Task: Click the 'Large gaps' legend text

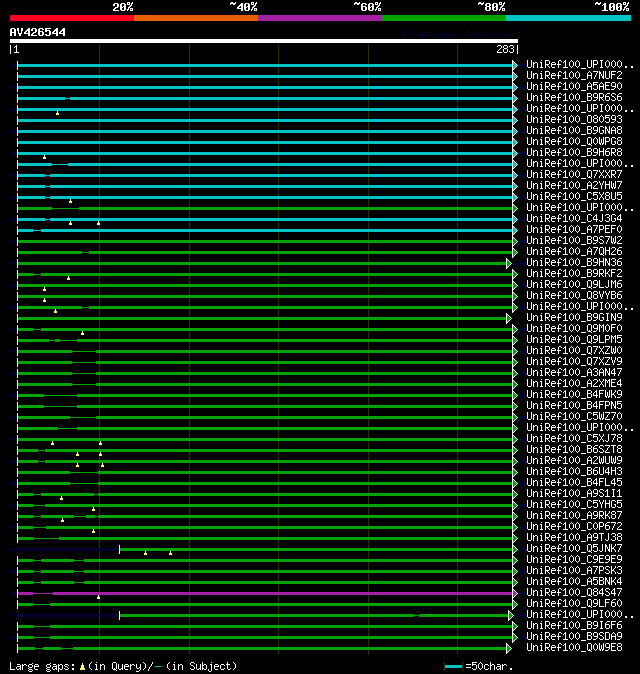Action: tap(42, 666)
